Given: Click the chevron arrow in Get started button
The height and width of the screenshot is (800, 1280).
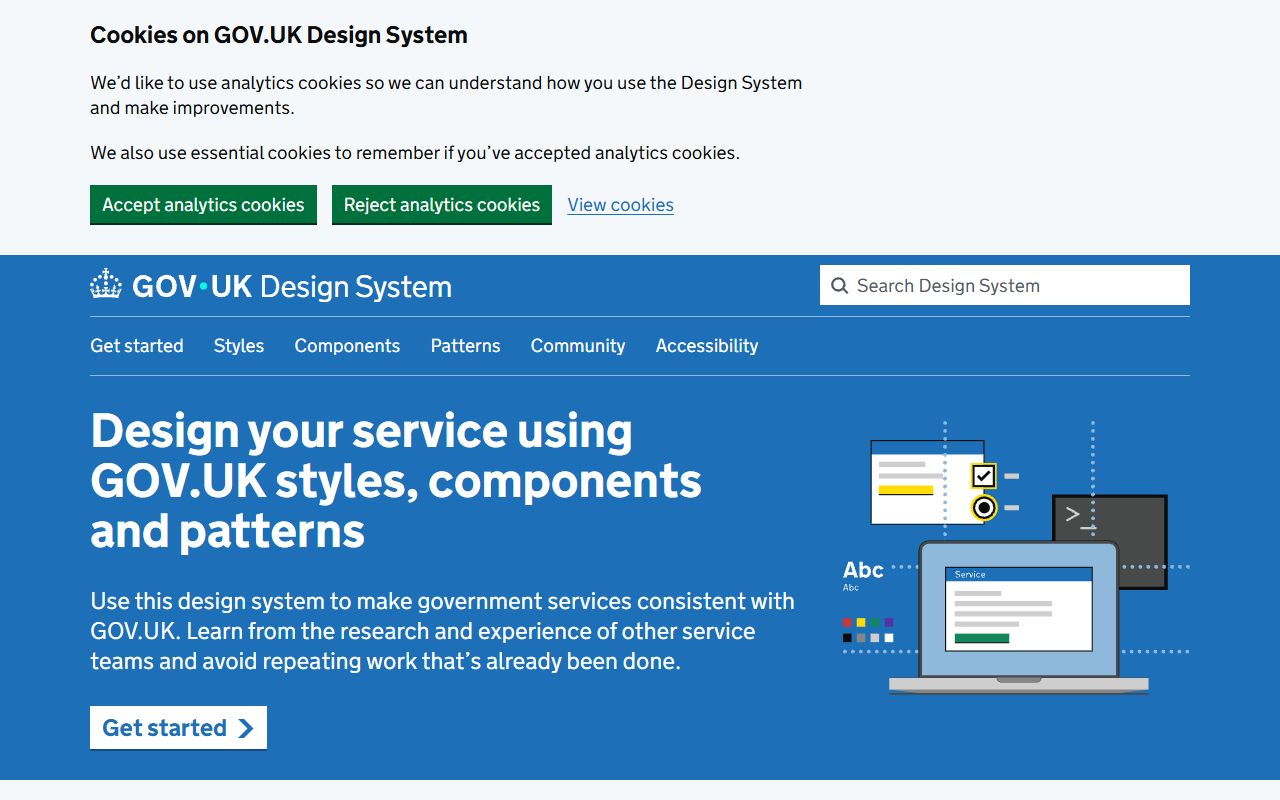Looking at the screenshot, I should 245,728.
